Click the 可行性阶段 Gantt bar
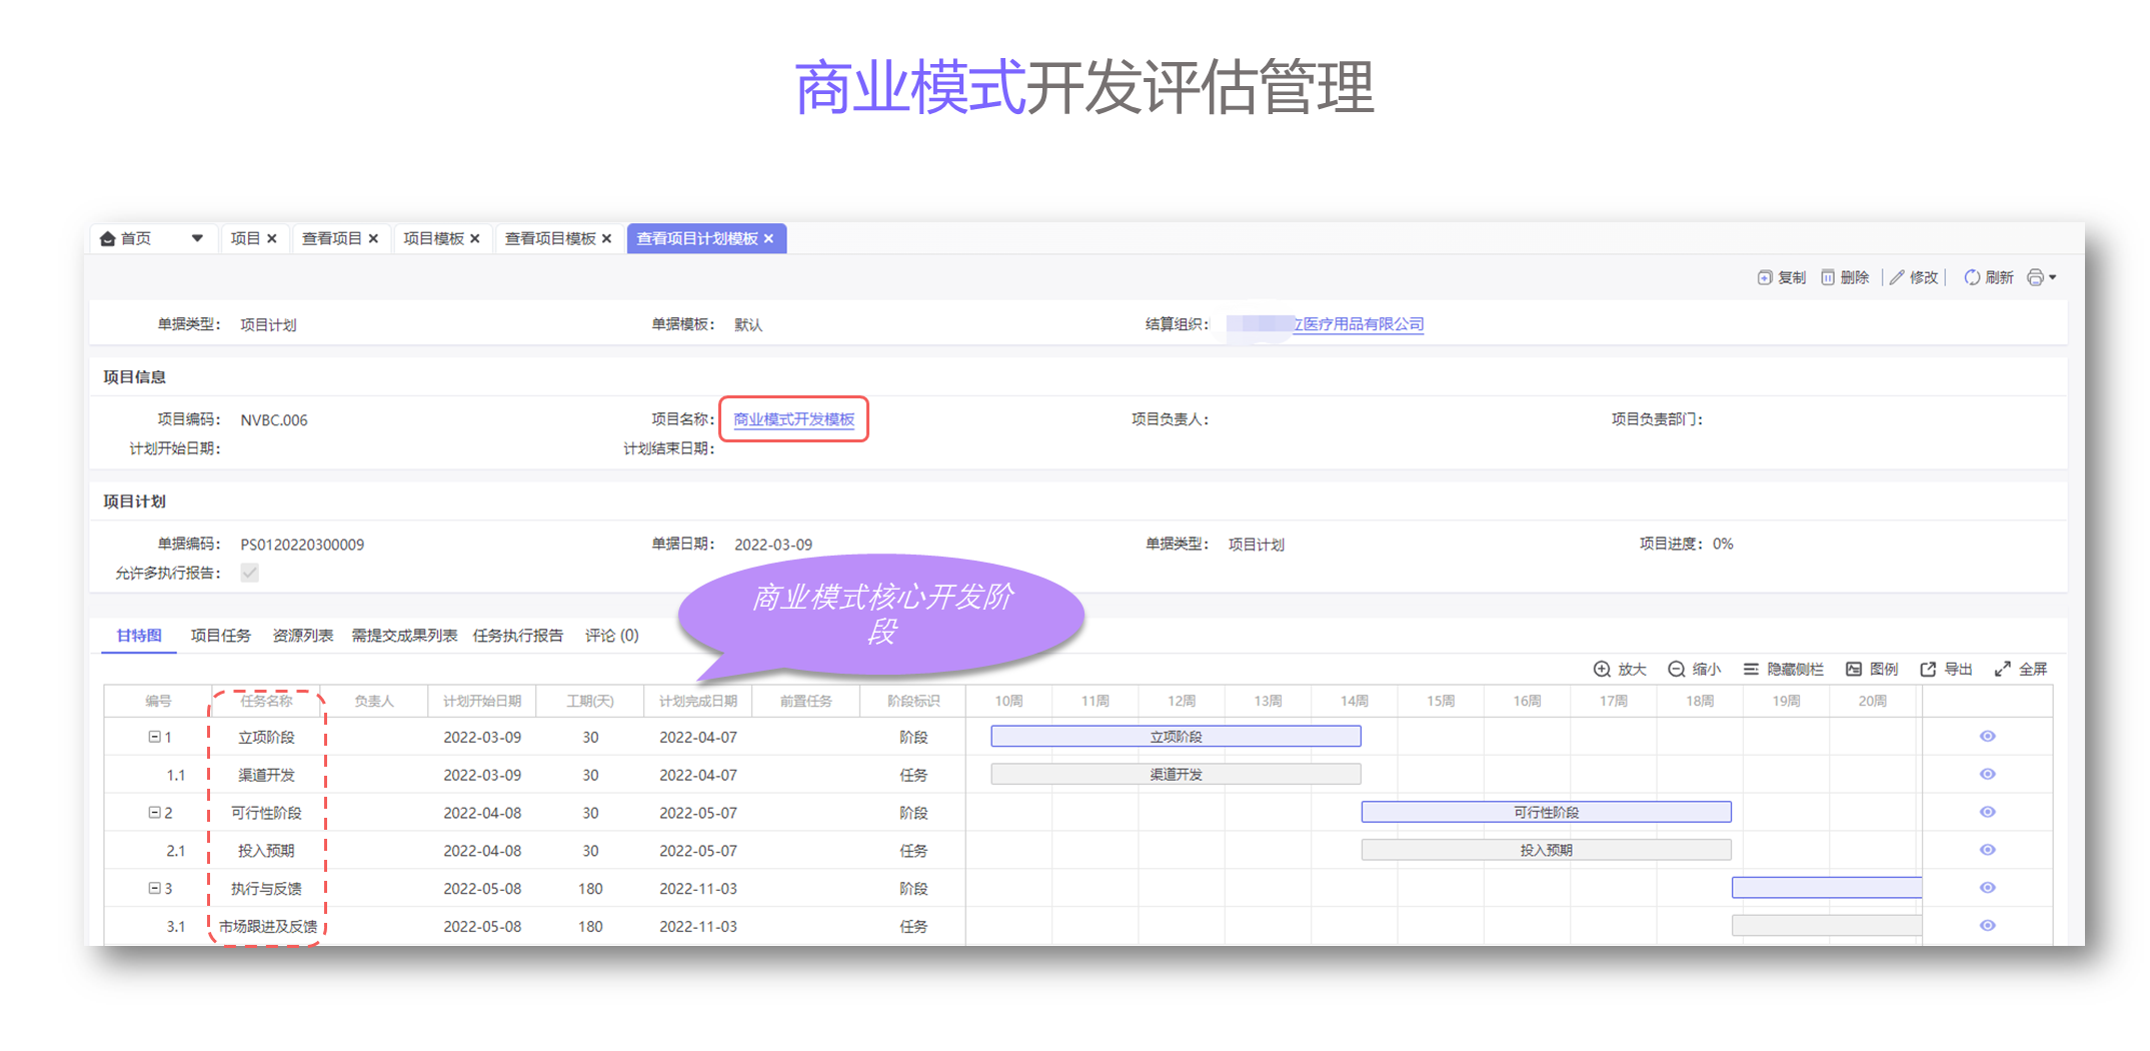2150x1051 pixels. pos(1545,812)
